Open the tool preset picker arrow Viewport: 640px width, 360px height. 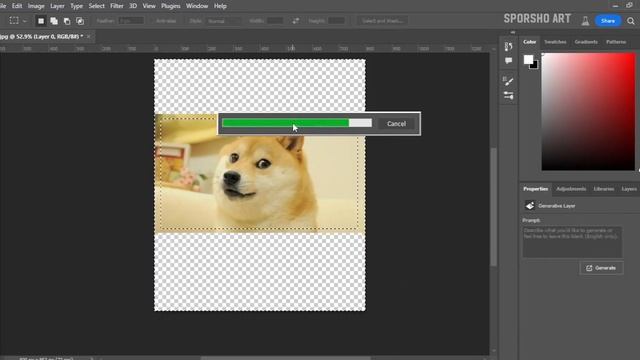25,21
